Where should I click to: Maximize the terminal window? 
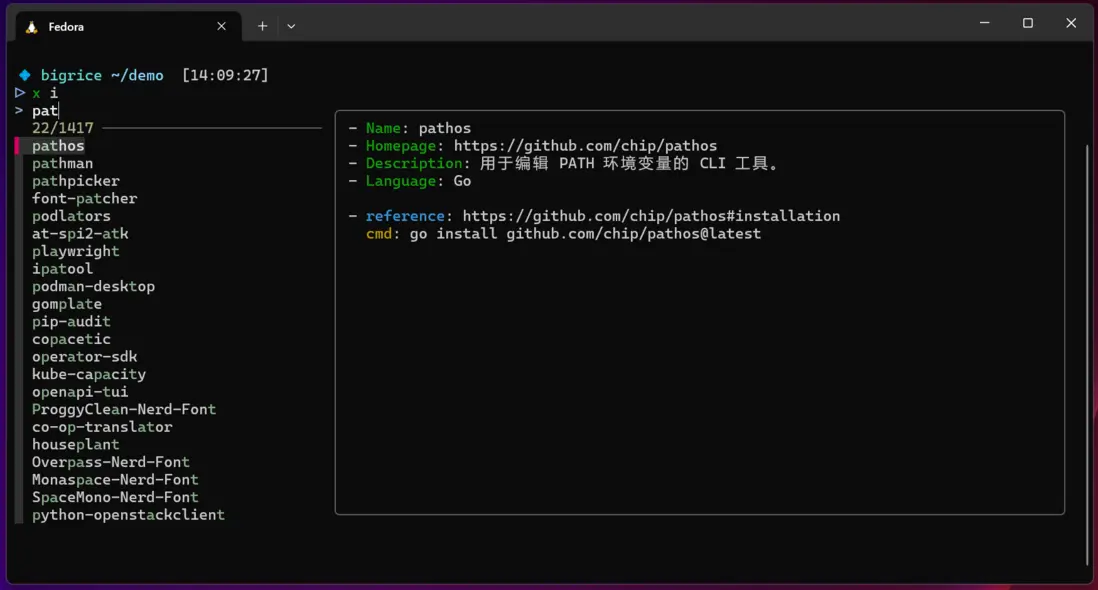point(1027,23)
